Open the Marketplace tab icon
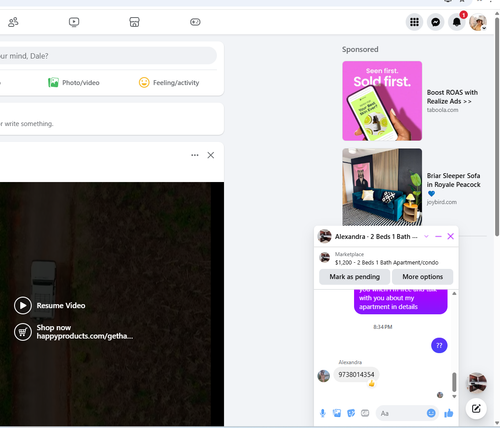This screenshot has width=500, height=428. pos(134,22)
